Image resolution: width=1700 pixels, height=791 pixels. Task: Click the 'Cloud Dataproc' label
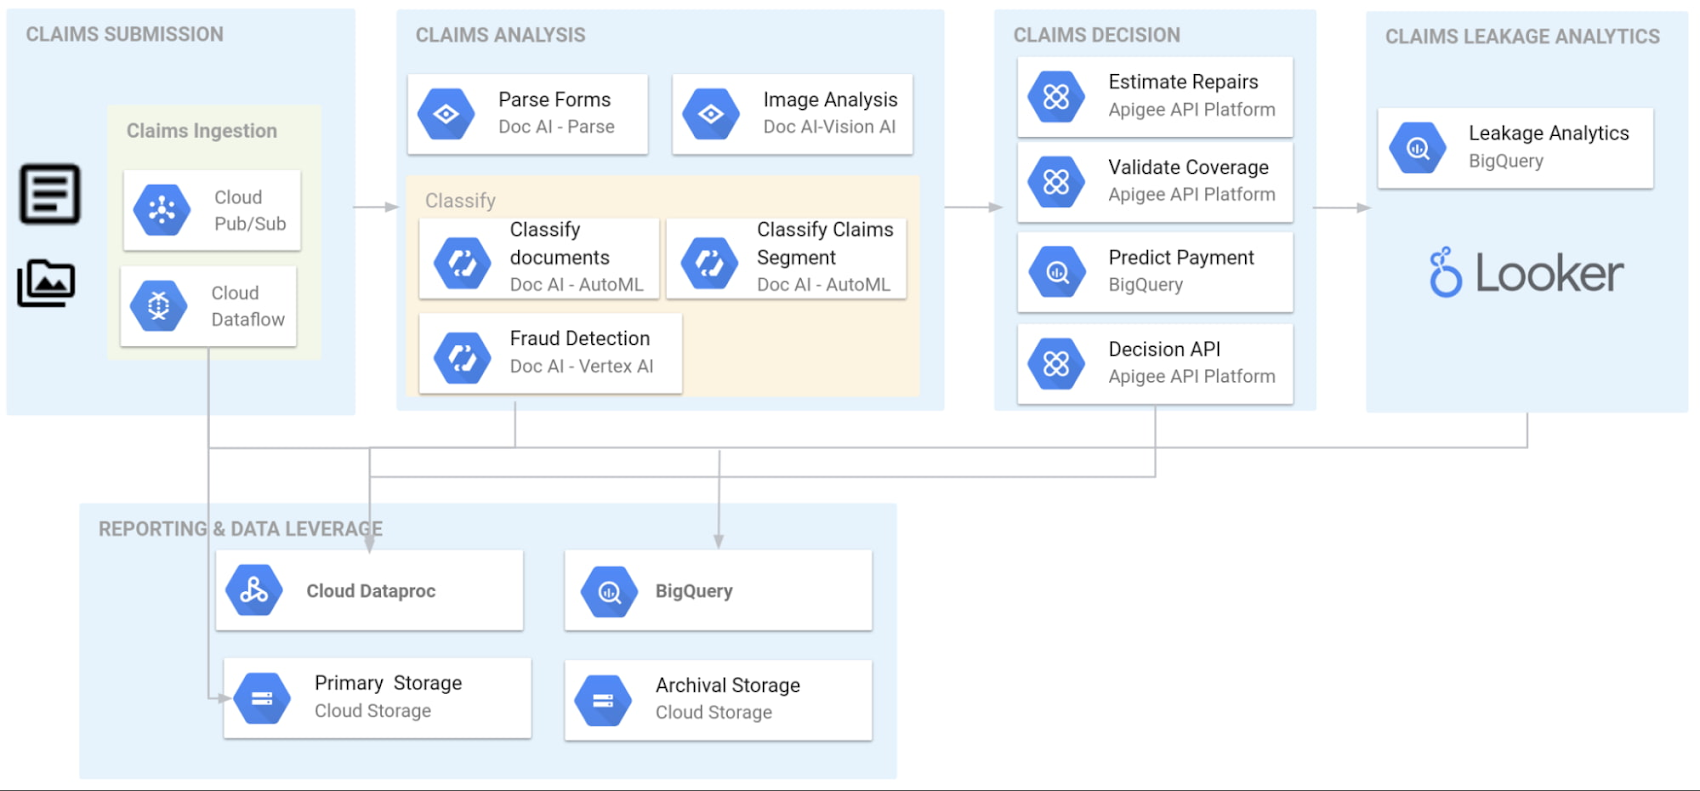pos(371,591)
